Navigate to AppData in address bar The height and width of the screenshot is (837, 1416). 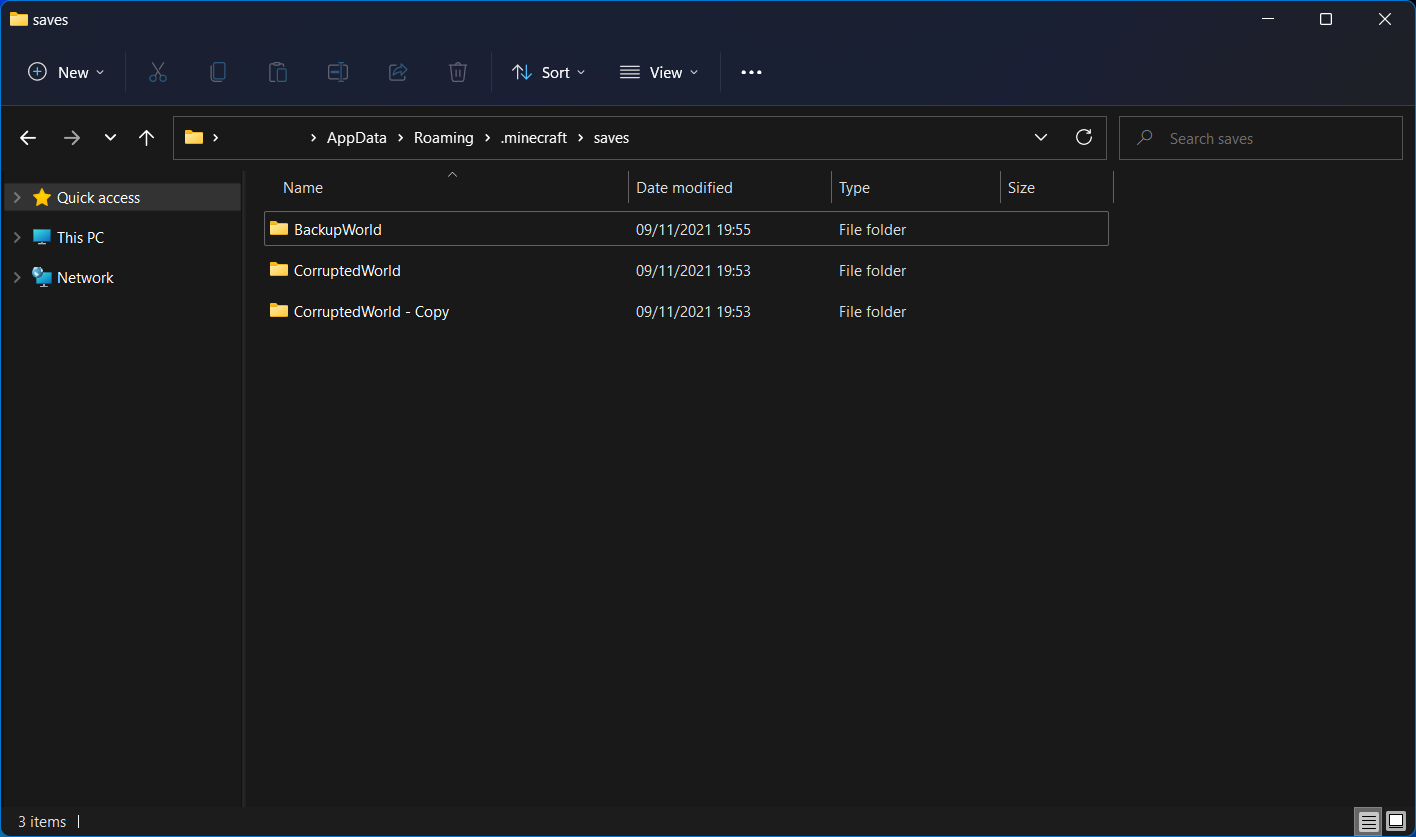[x=356, y=138]
